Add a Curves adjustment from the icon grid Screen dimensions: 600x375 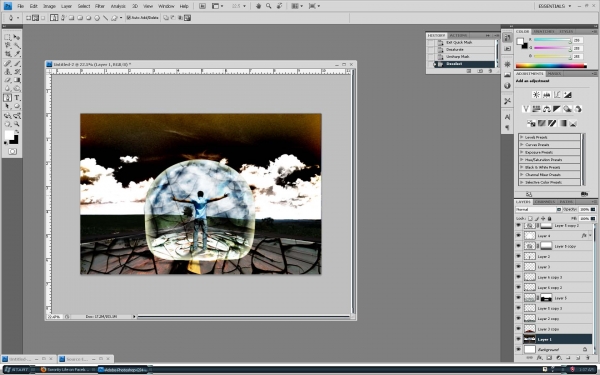557,95
